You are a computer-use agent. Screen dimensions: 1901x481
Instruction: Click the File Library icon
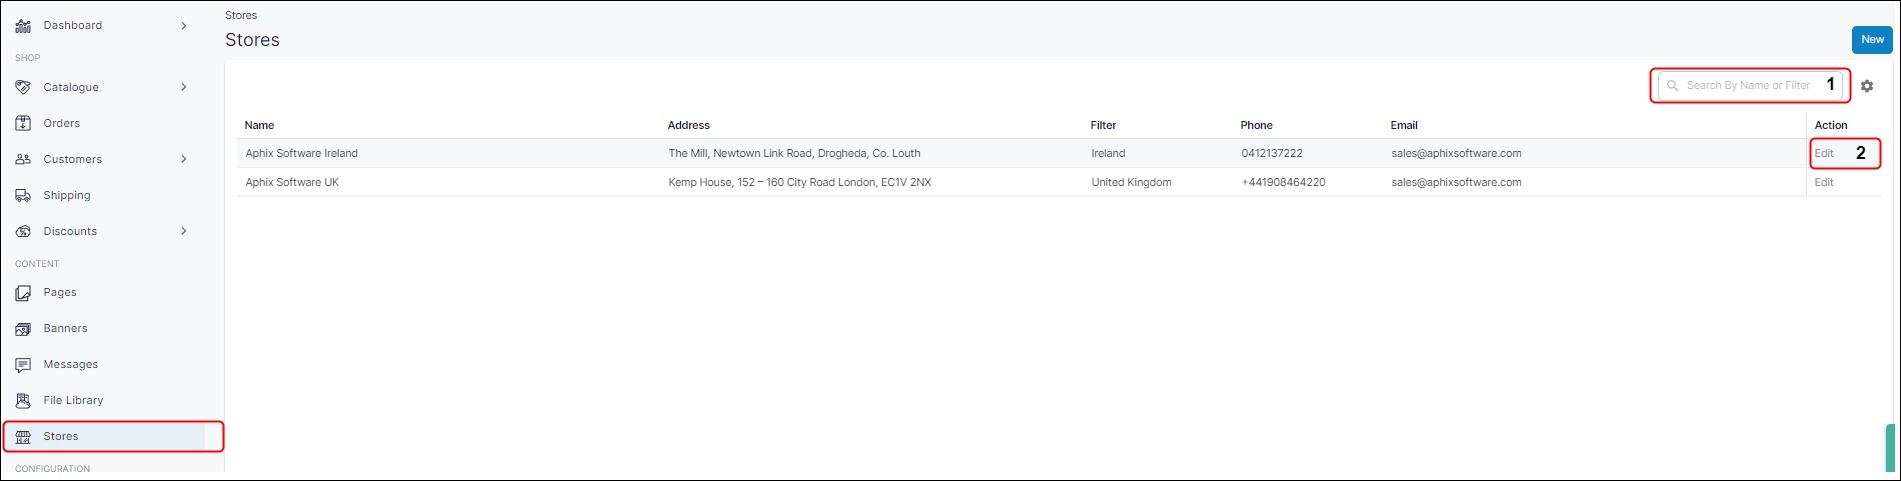23,401
